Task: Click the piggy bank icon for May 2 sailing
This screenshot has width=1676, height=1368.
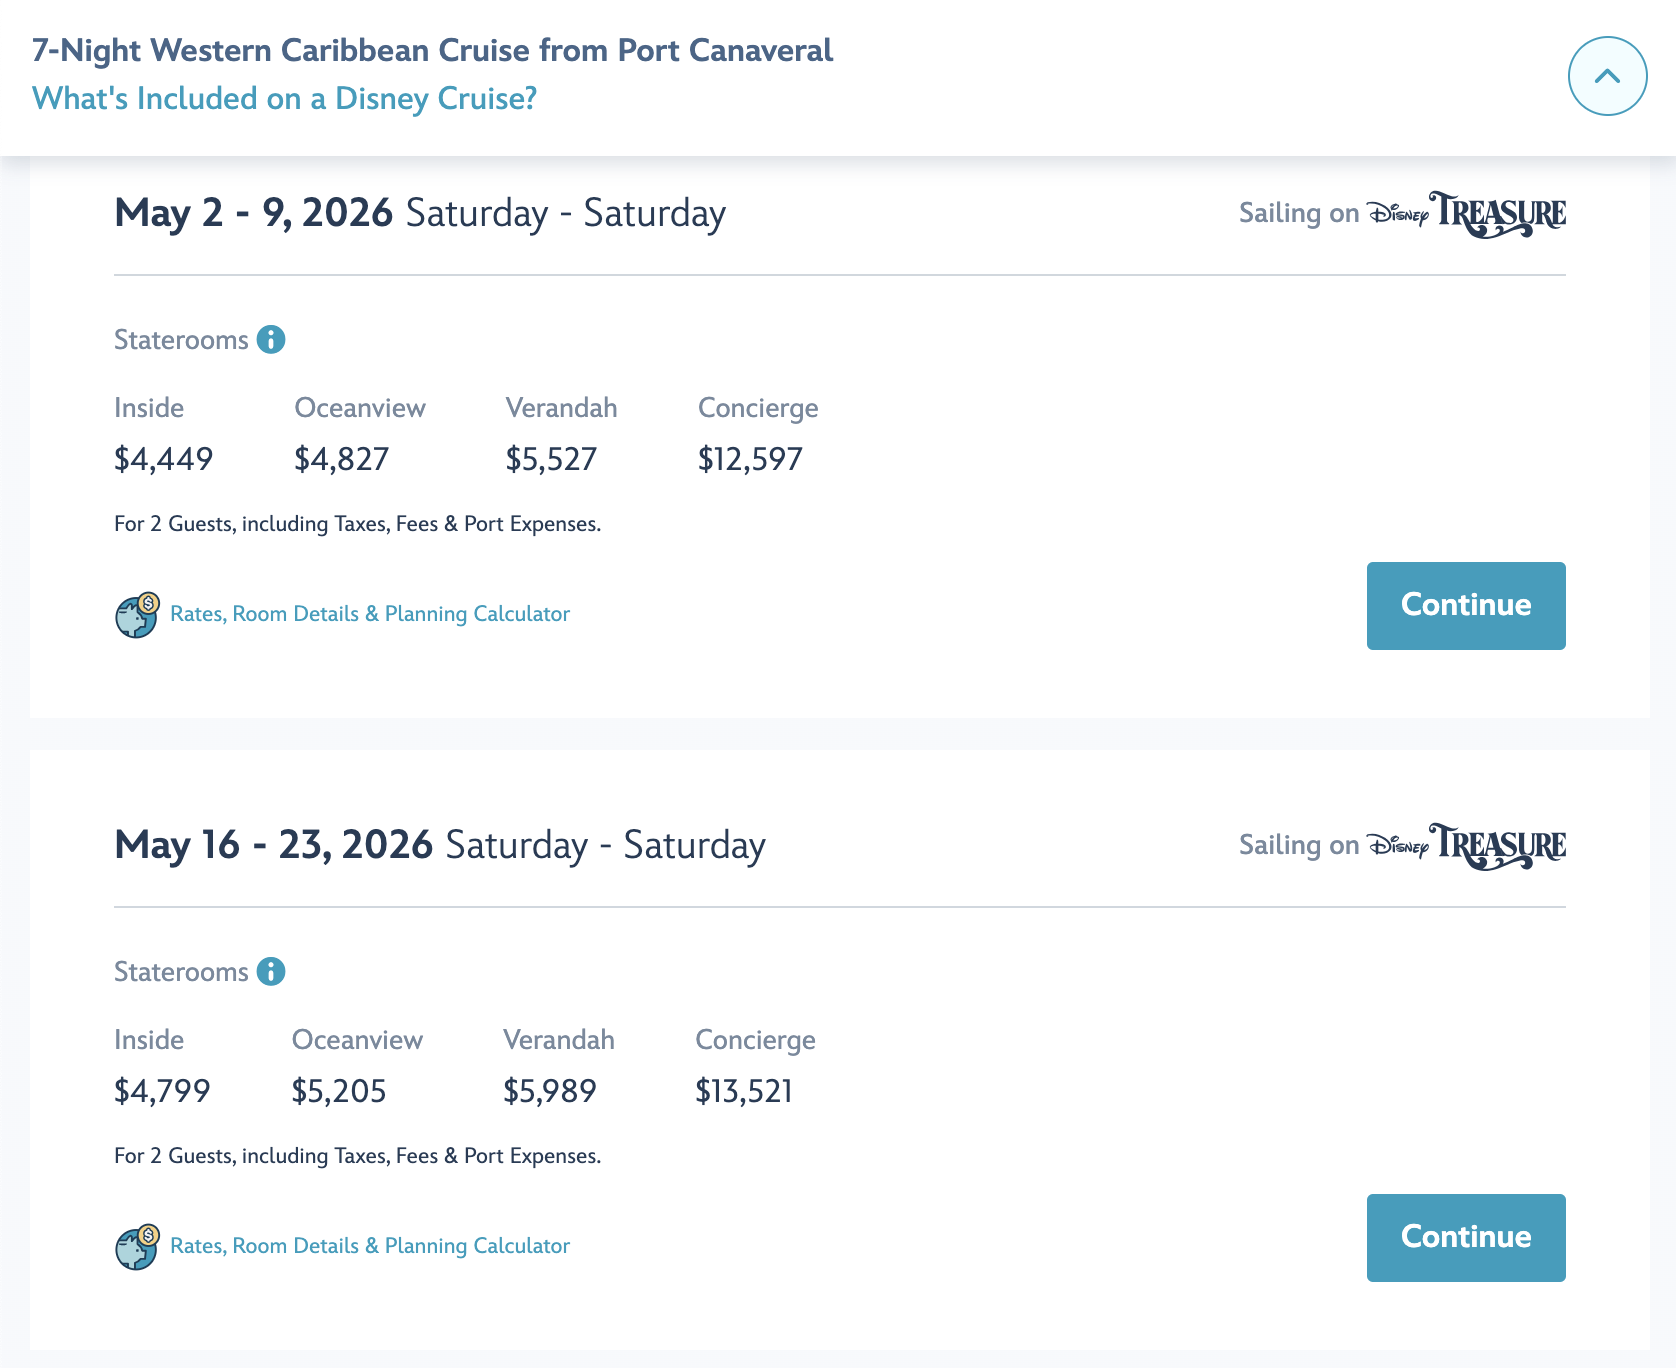Action: coord(137,615)
